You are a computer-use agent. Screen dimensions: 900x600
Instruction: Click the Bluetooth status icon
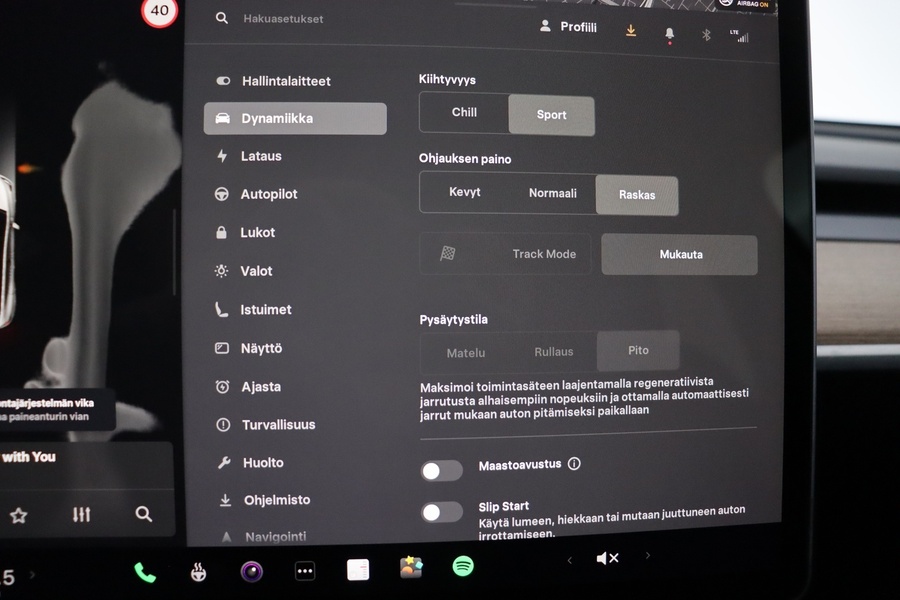pyautogui.click(x=705, y=34)
